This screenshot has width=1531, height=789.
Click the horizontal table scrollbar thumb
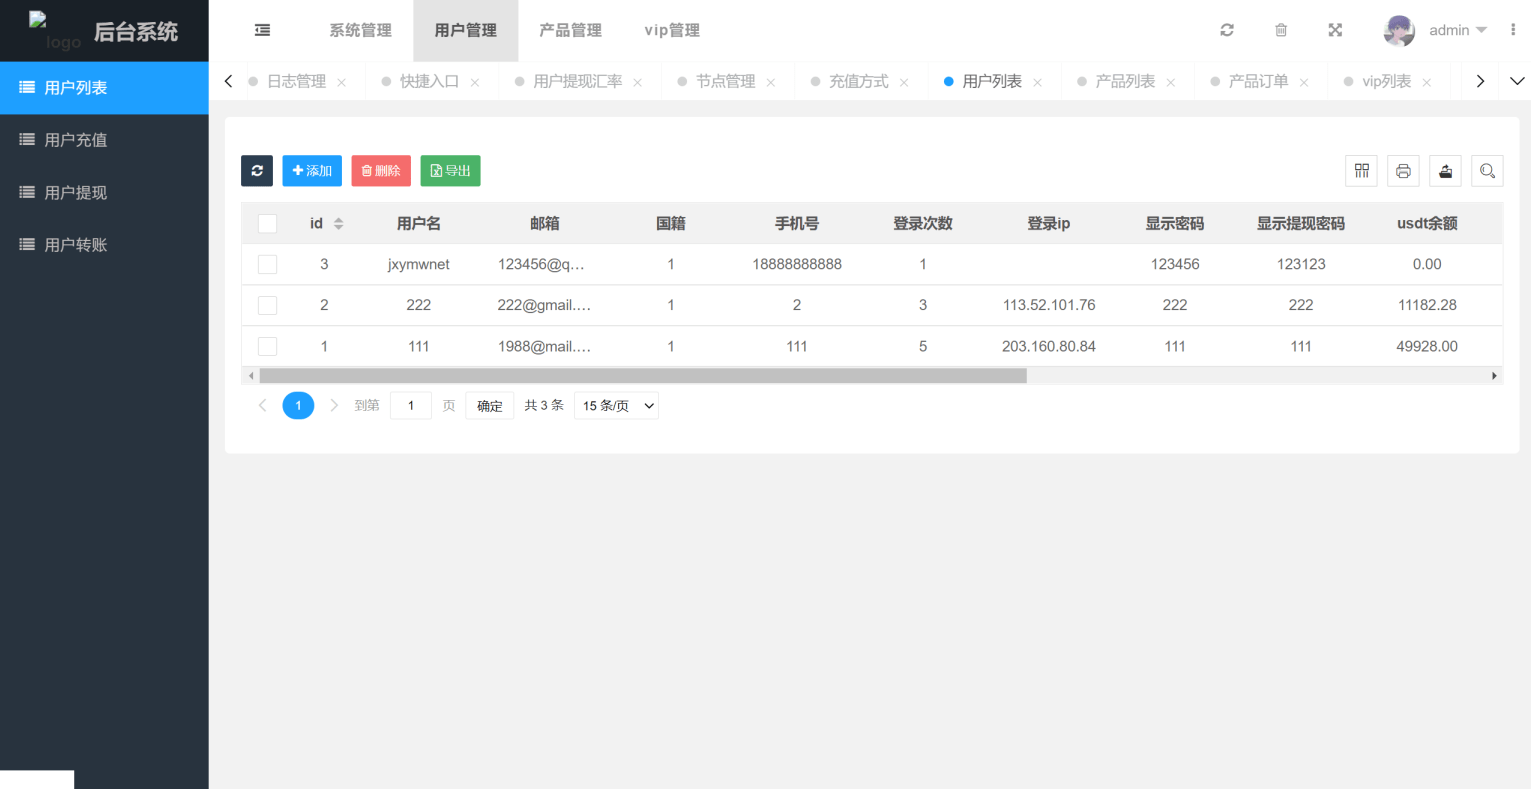coord(643,376)
